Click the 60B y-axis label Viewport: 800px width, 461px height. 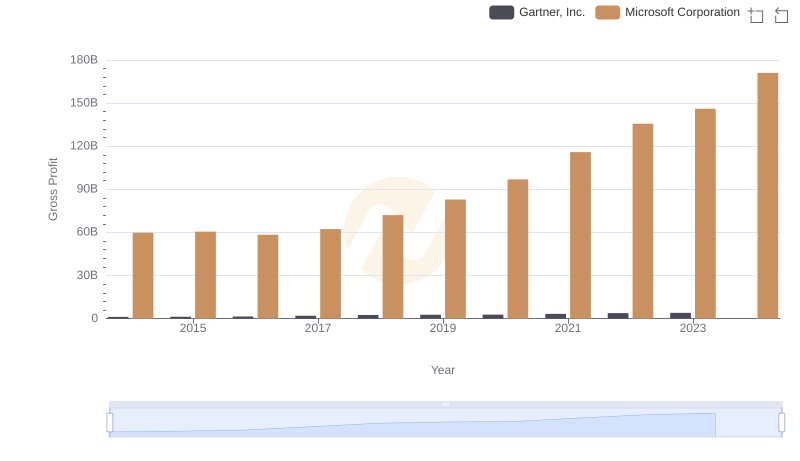pyautogui.click(x=87, y=232)
